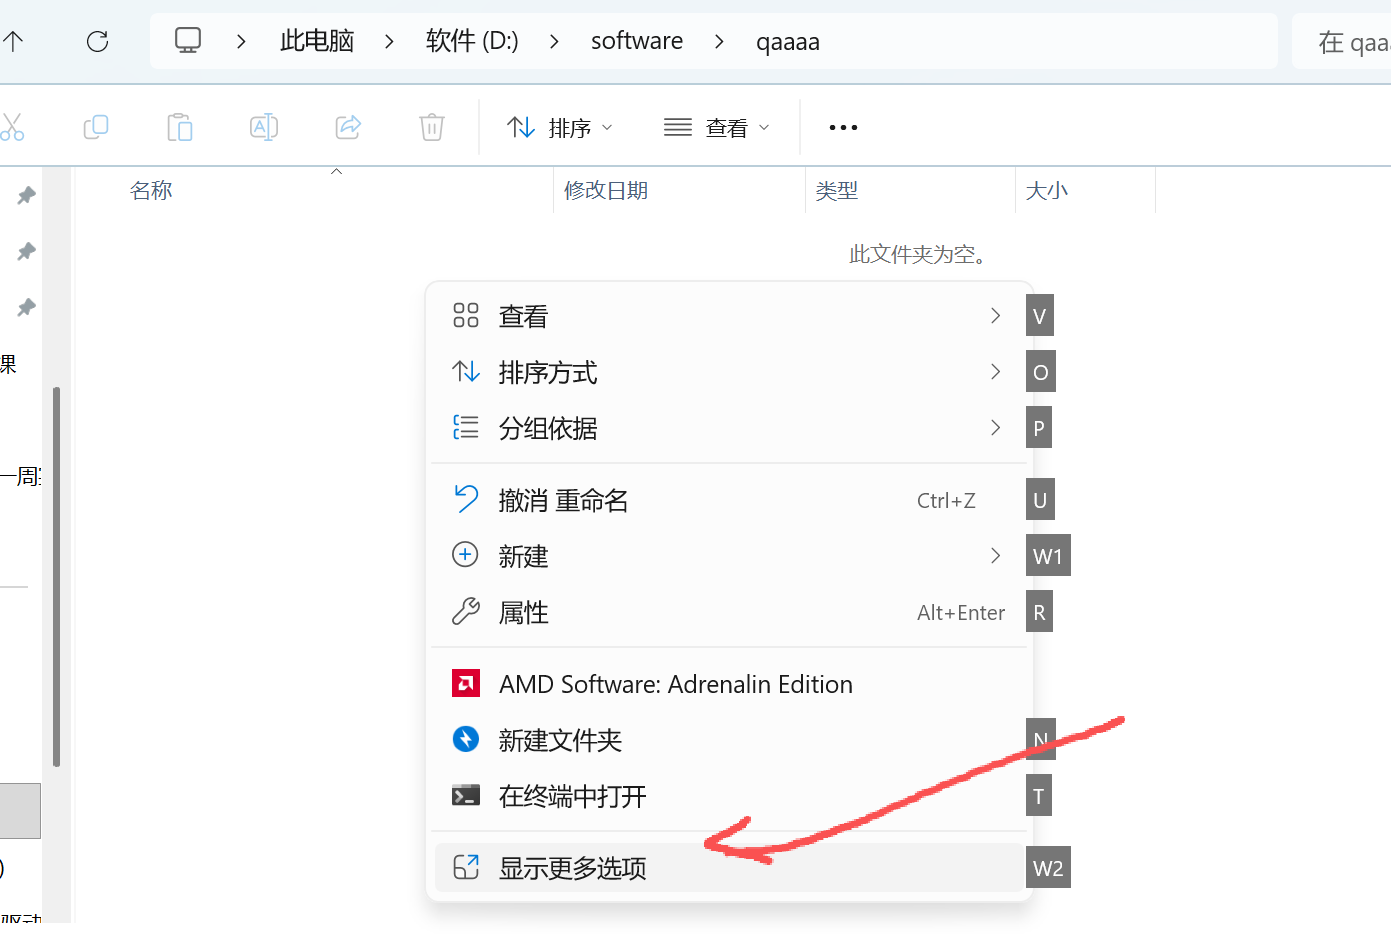Screen dimensions: 1391x943
Task: Launch AMD Software: Adrenalin Edition
Action: click(x=675, y=684)
